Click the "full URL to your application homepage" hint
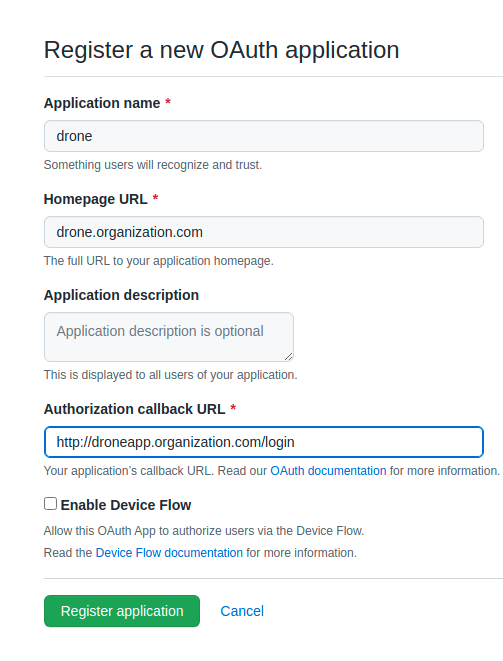503x661 pixels. 159,261
